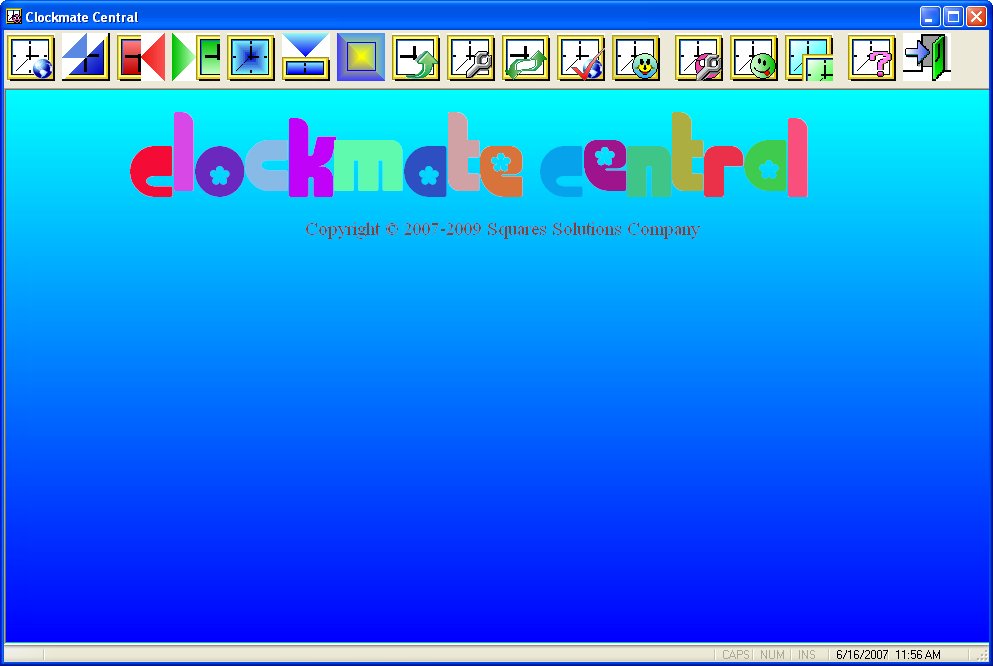993x666 pixels.
Task: Click the copyright Squares Solutions Company text
Action: (x=502, y=229)
